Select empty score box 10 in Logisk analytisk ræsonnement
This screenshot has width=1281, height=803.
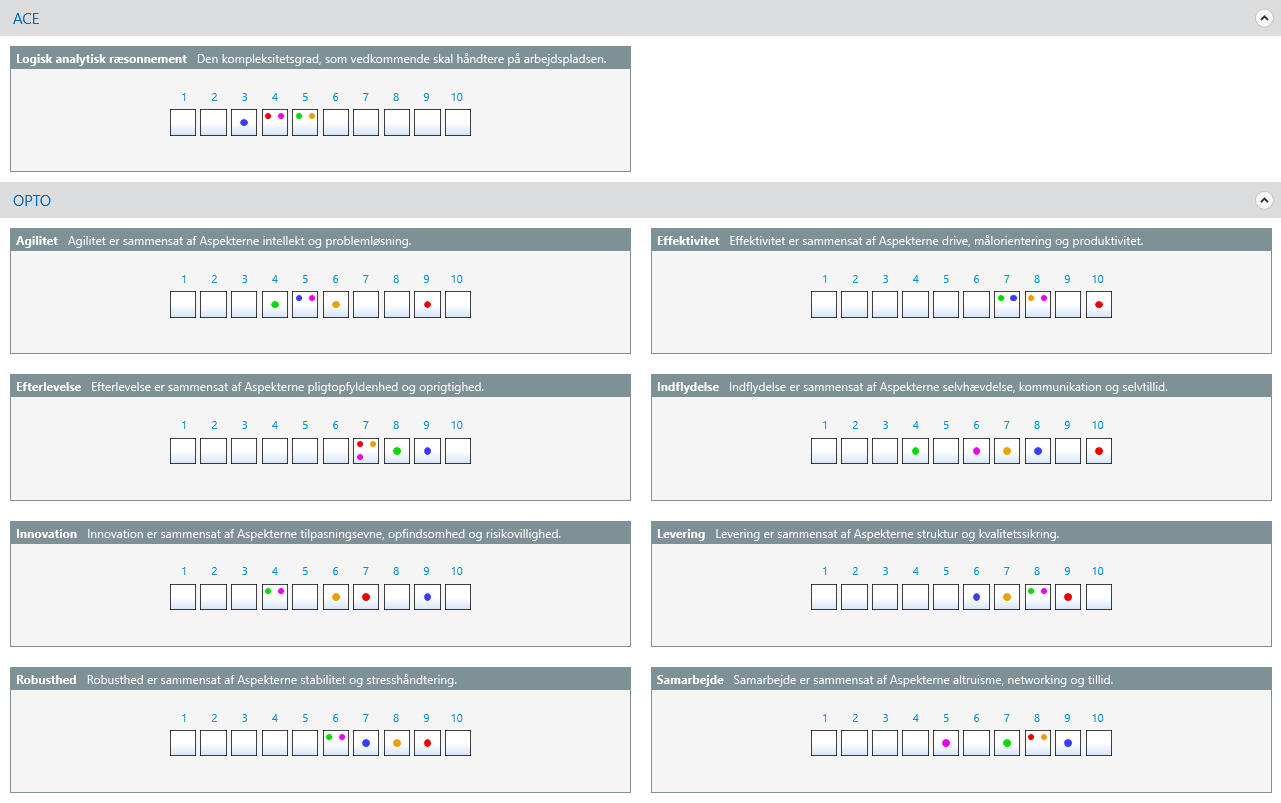pyautogui.click(x=457, y=123)
